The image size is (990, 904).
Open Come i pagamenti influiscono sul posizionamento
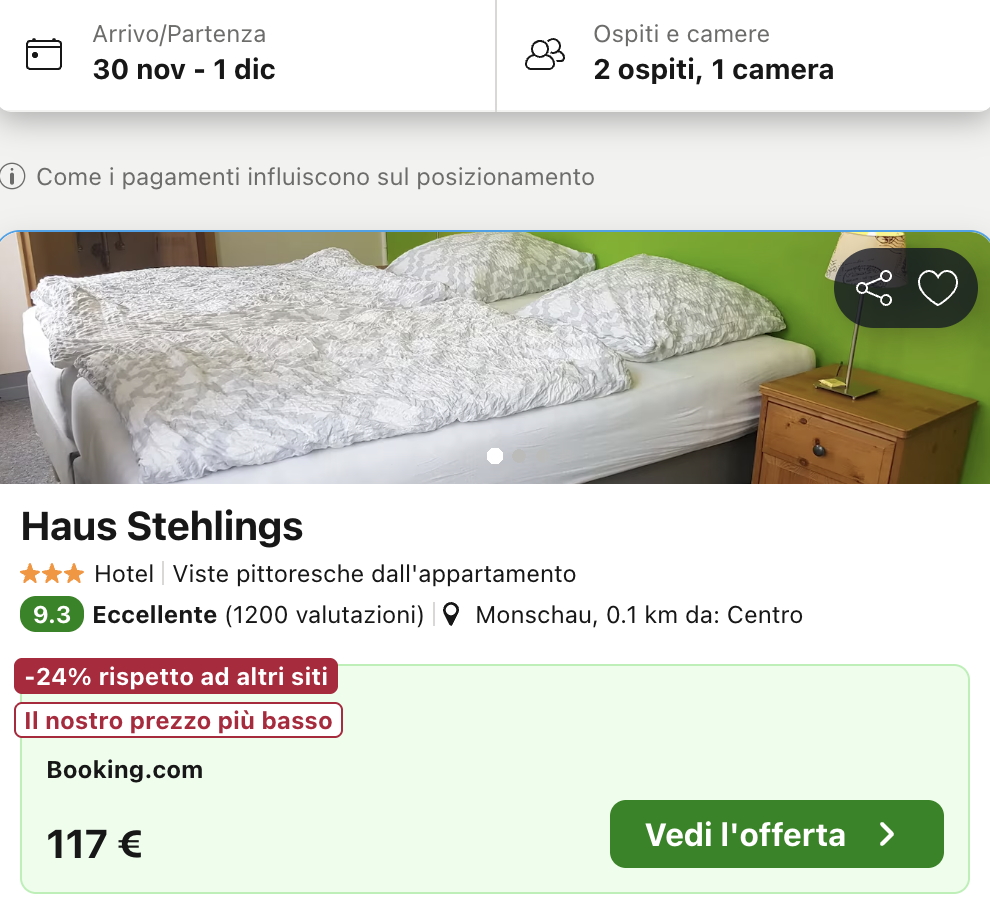click(x=315, y=178)
